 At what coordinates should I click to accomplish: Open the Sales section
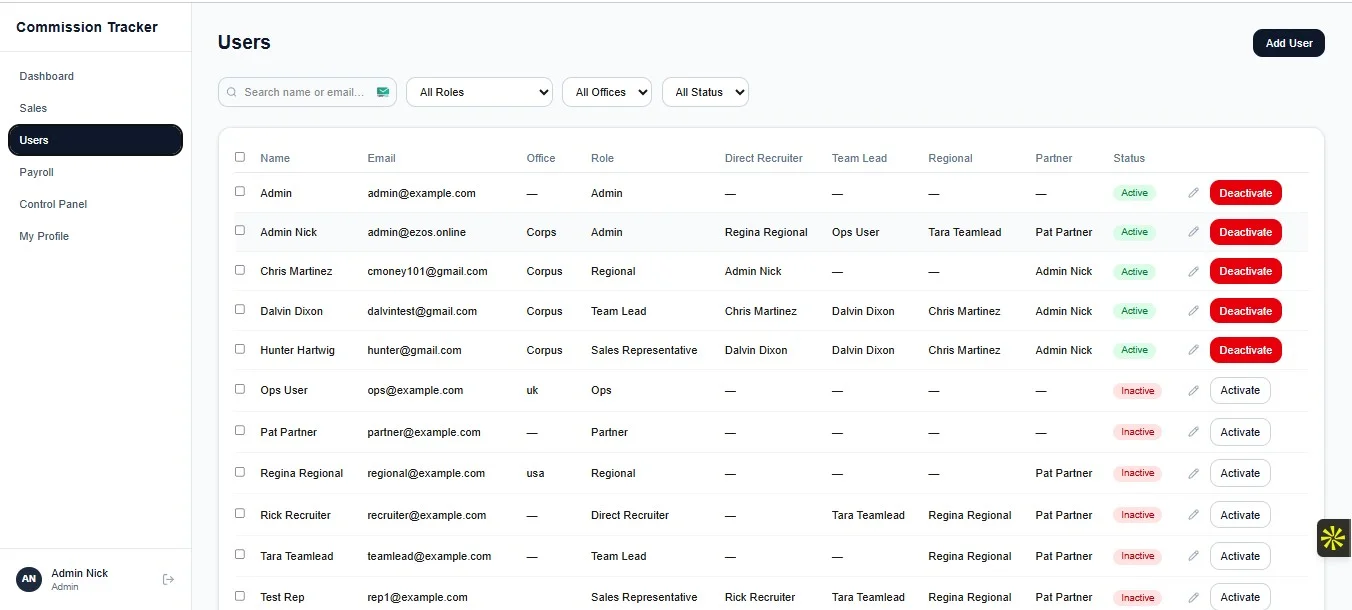pos(95,108)
